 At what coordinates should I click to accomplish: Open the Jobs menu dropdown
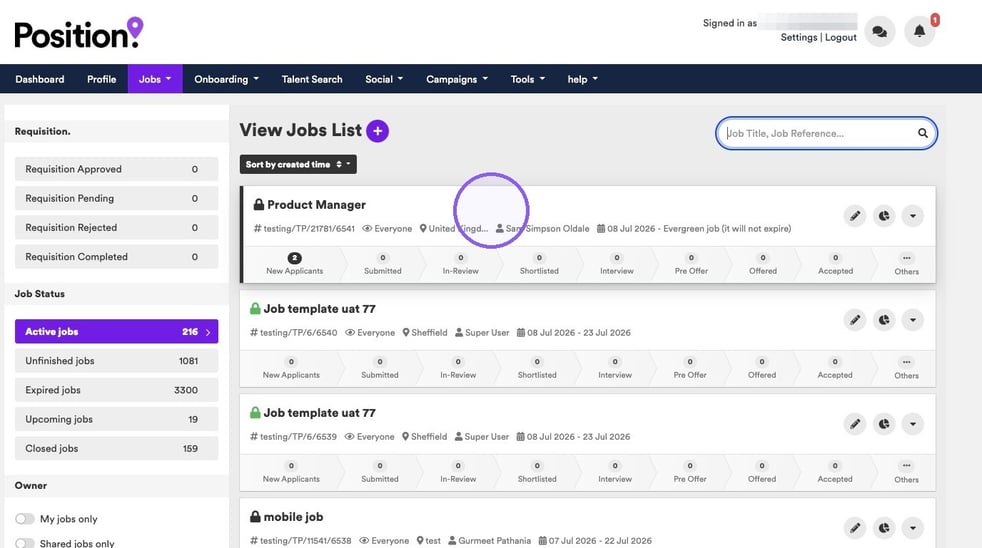(x=155, y=79)
